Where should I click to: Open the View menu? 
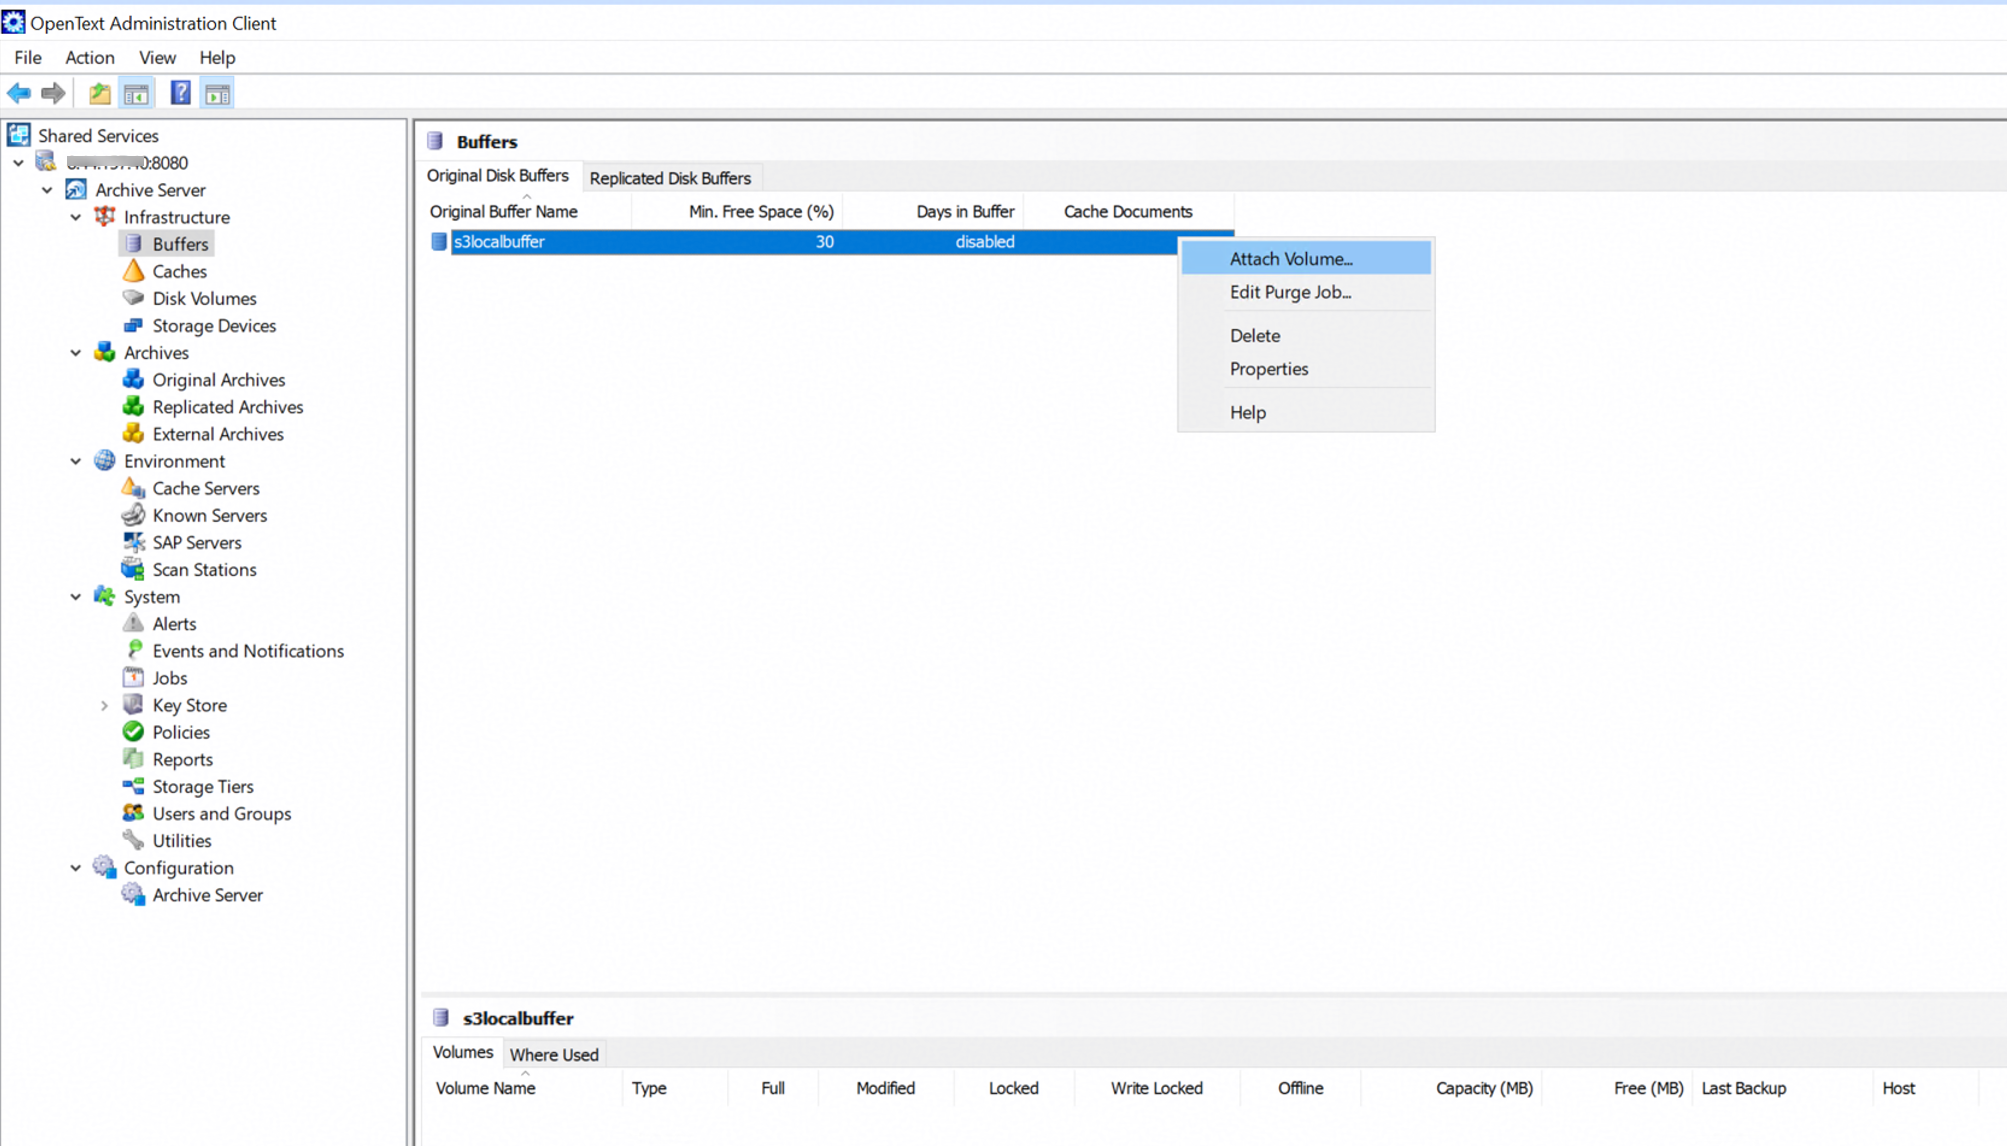point(157,58)
